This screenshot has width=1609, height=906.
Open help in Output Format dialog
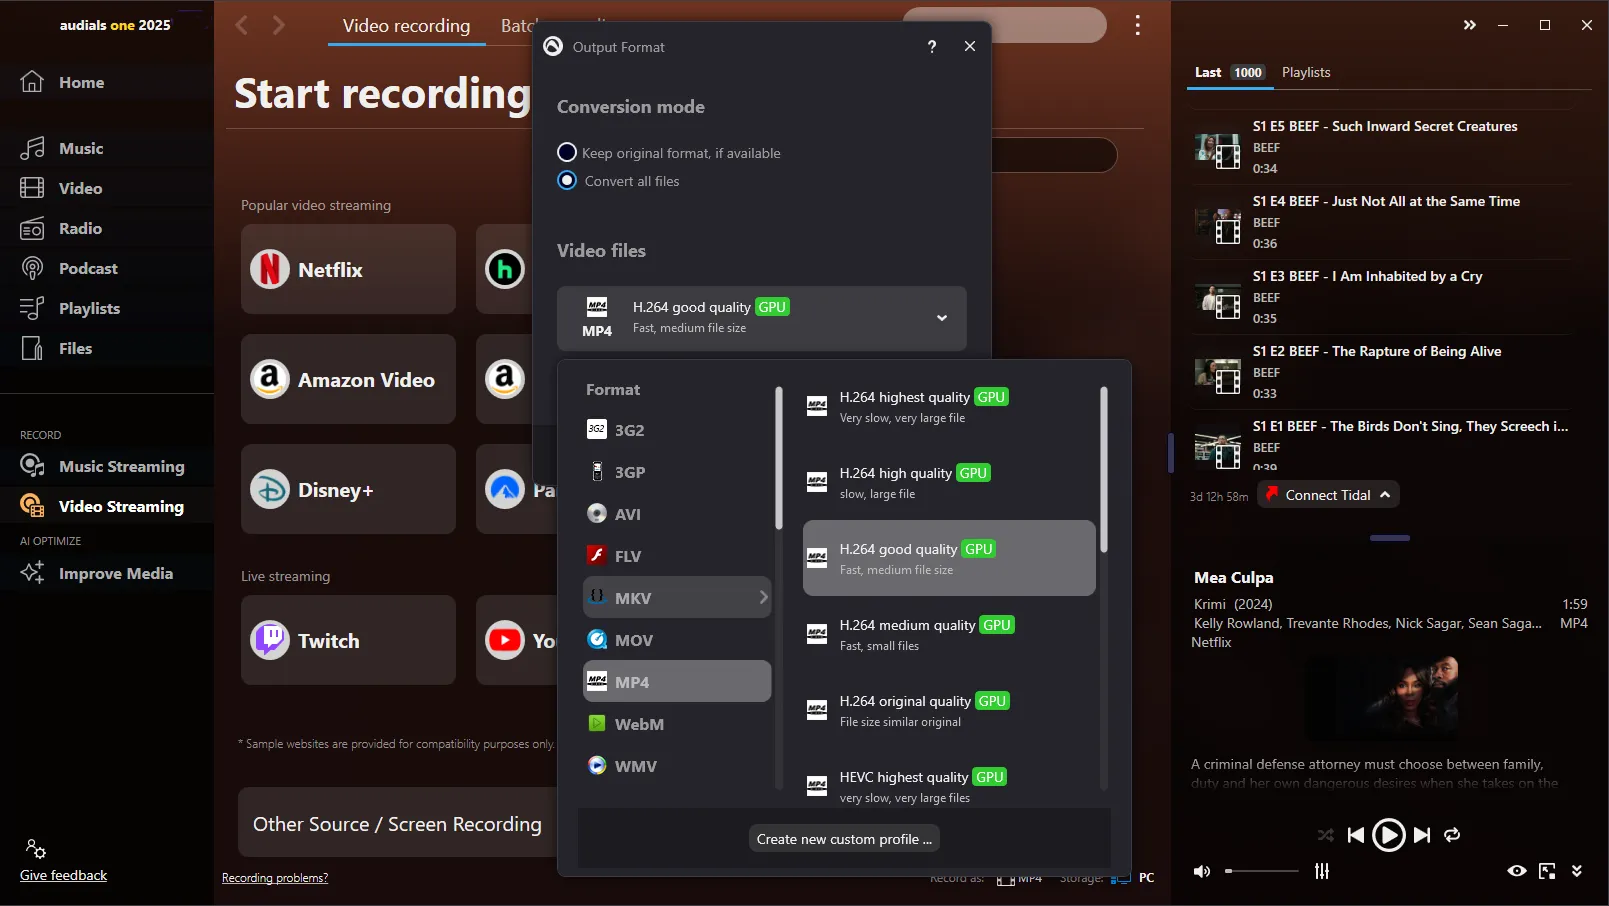click(x=932, y=46)
